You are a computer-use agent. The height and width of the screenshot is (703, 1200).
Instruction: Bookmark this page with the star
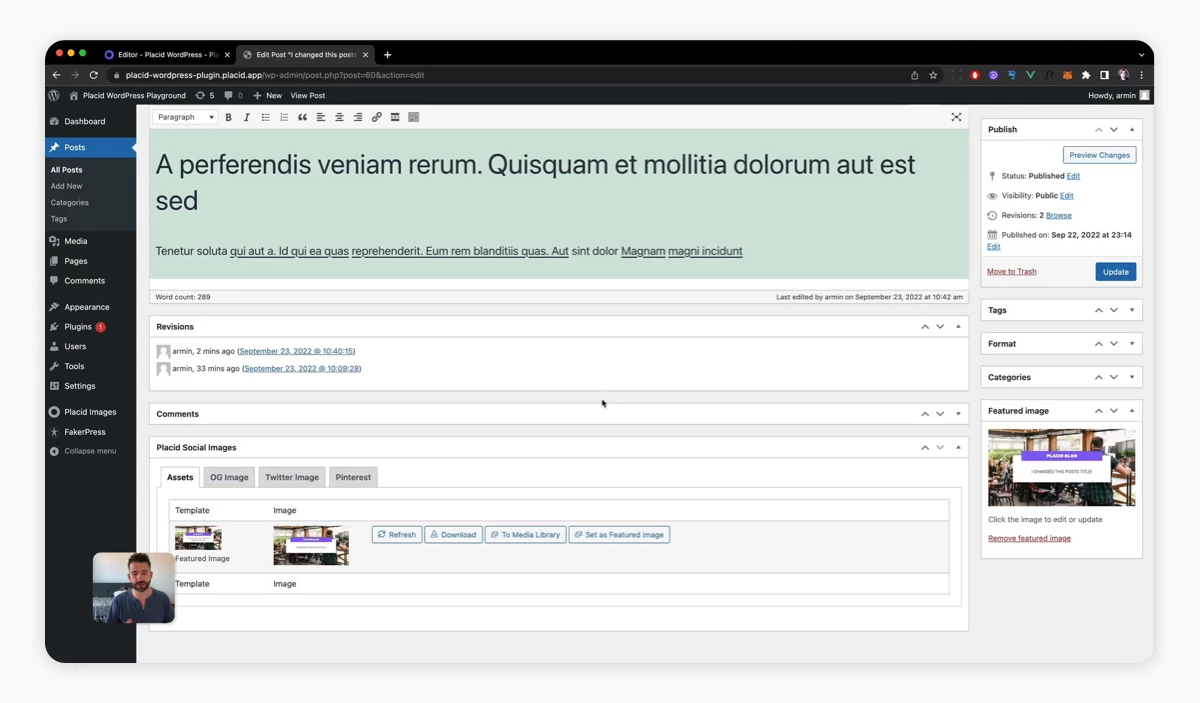pos(933,75)
